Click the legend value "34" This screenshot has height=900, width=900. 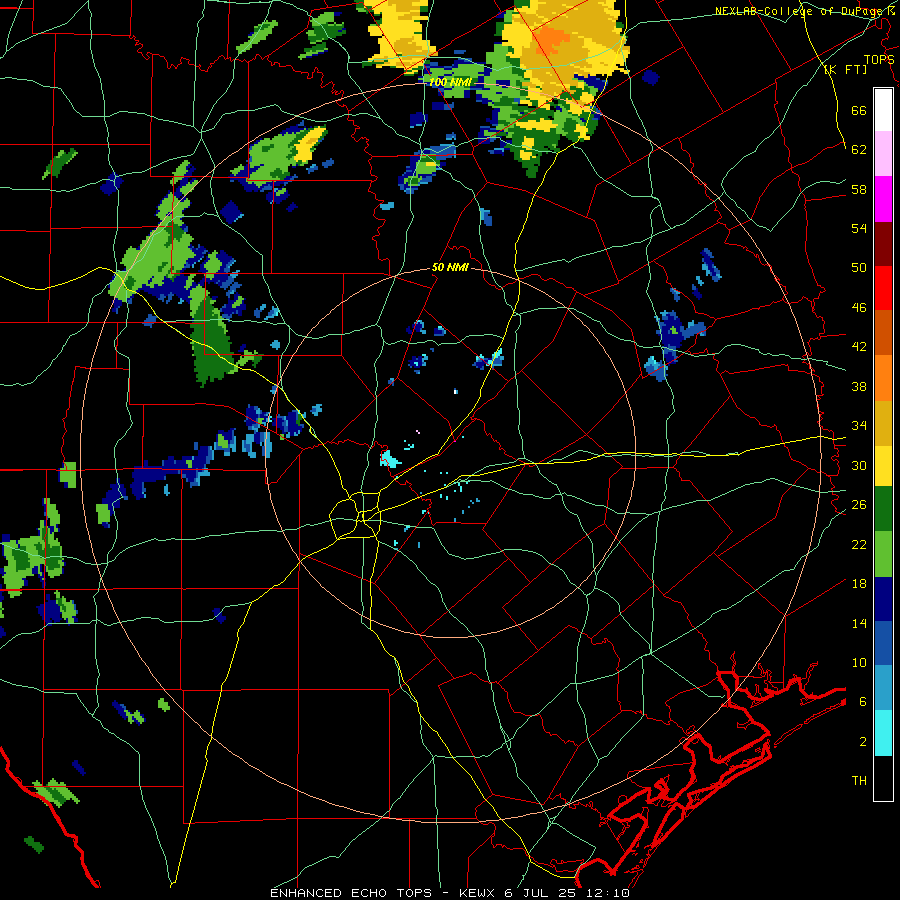(x=859, y=426)
